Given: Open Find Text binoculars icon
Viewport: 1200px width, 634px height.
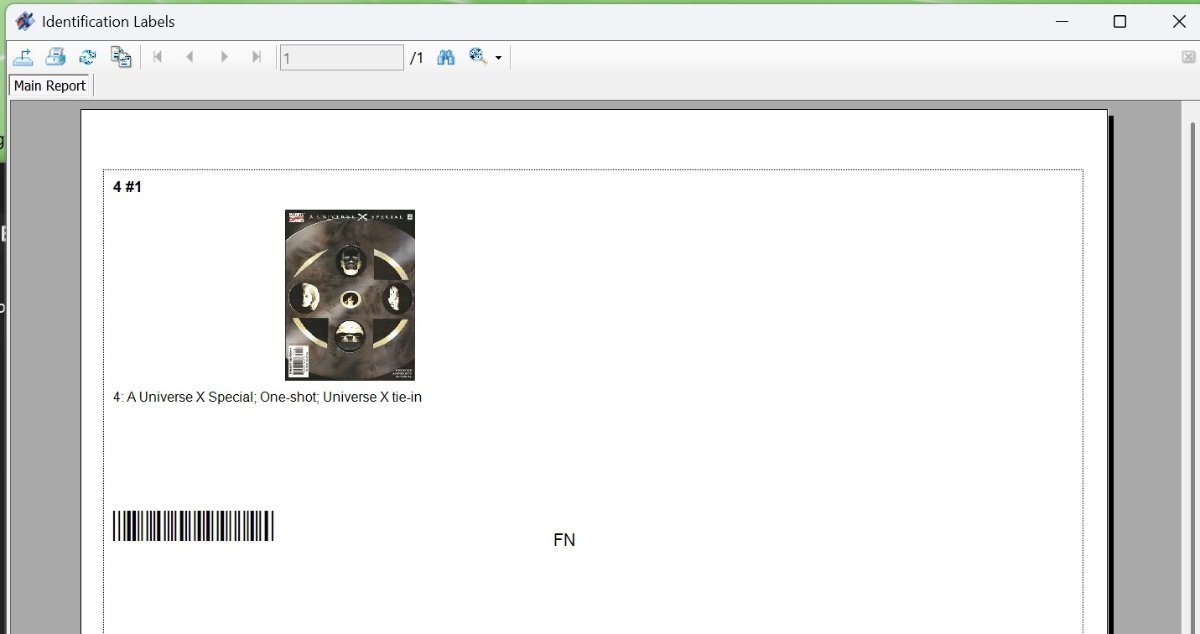Looking at the screenshot, I should pyautogui.click(x=446, y=57).
